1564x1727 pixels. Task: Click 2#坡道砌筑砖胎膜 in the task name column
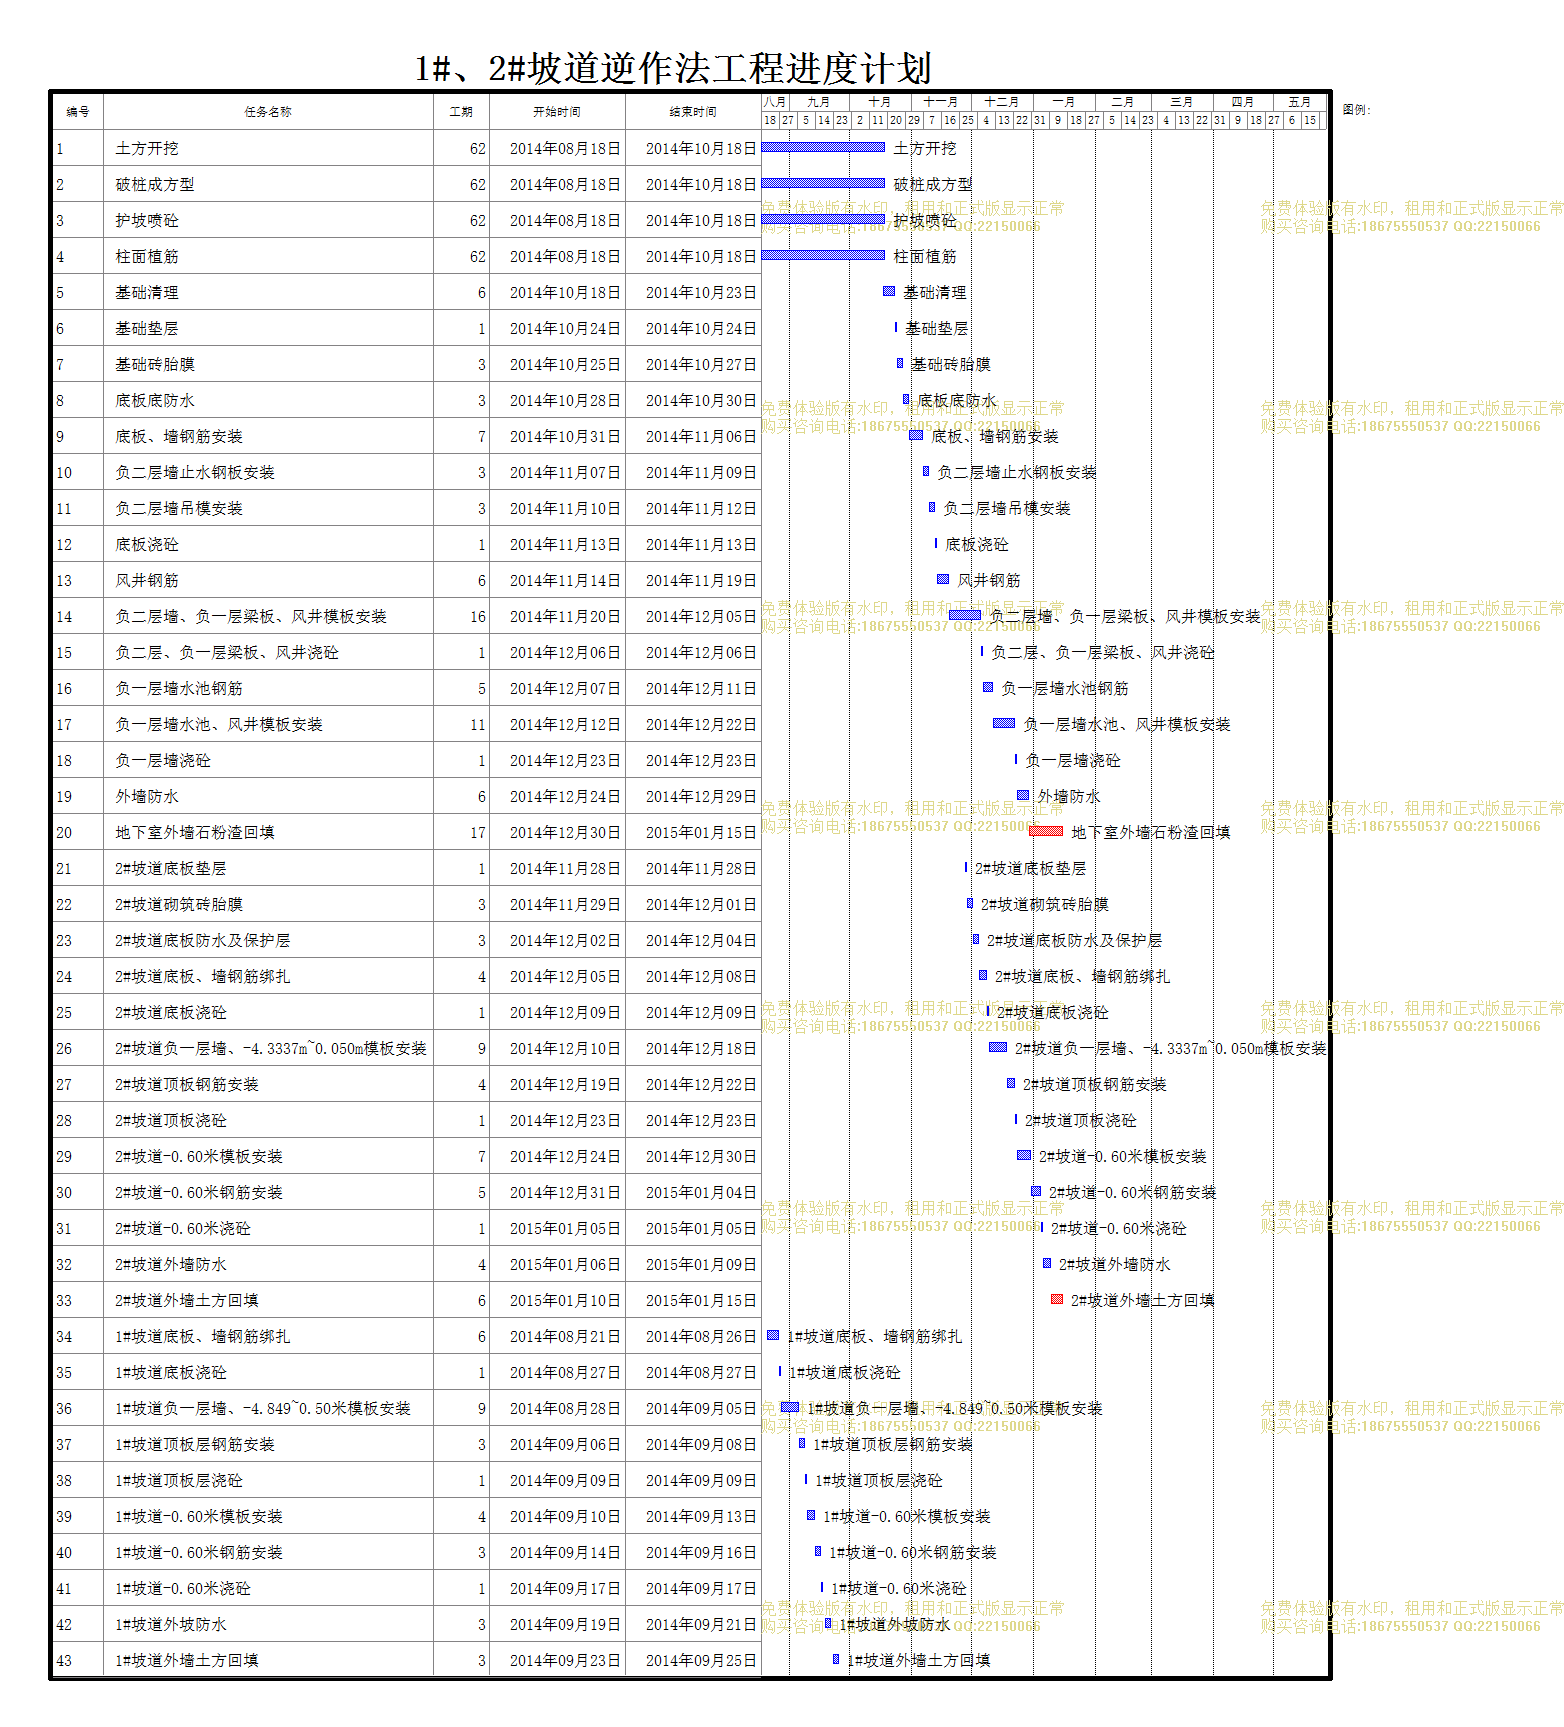pos(179,904)
